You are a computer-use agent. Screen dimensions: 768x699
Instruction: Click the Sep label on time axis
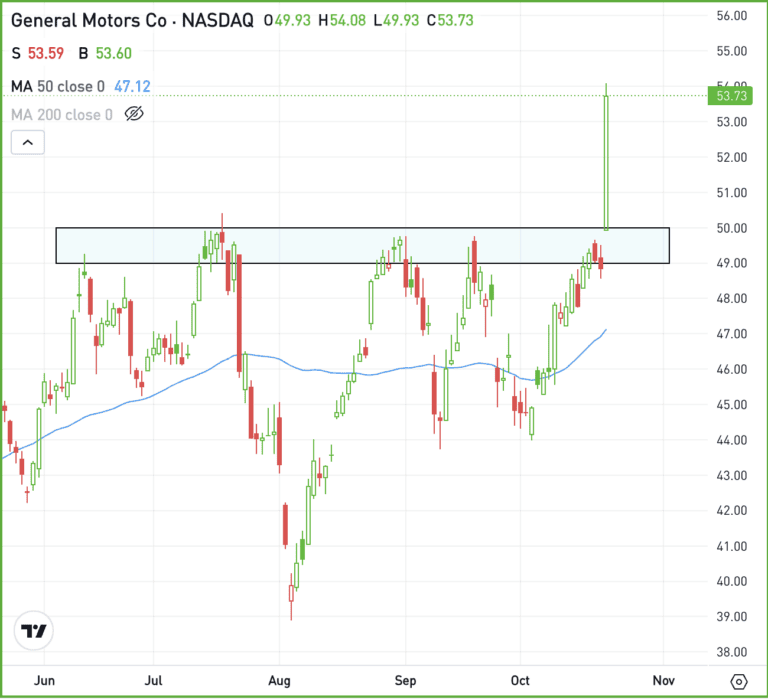(x=406, y=681)
